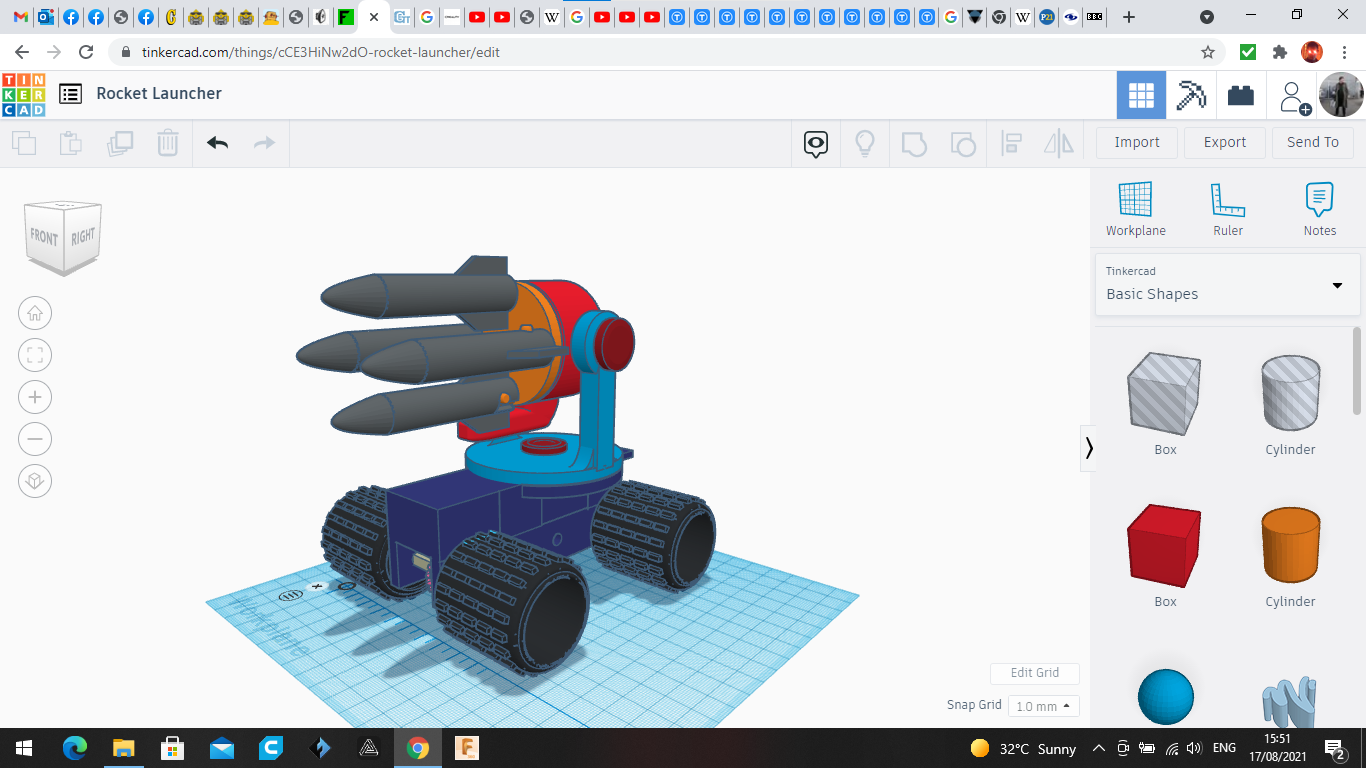
Task: Click the shapes panel scrollbar
Action: point(1357,370)
